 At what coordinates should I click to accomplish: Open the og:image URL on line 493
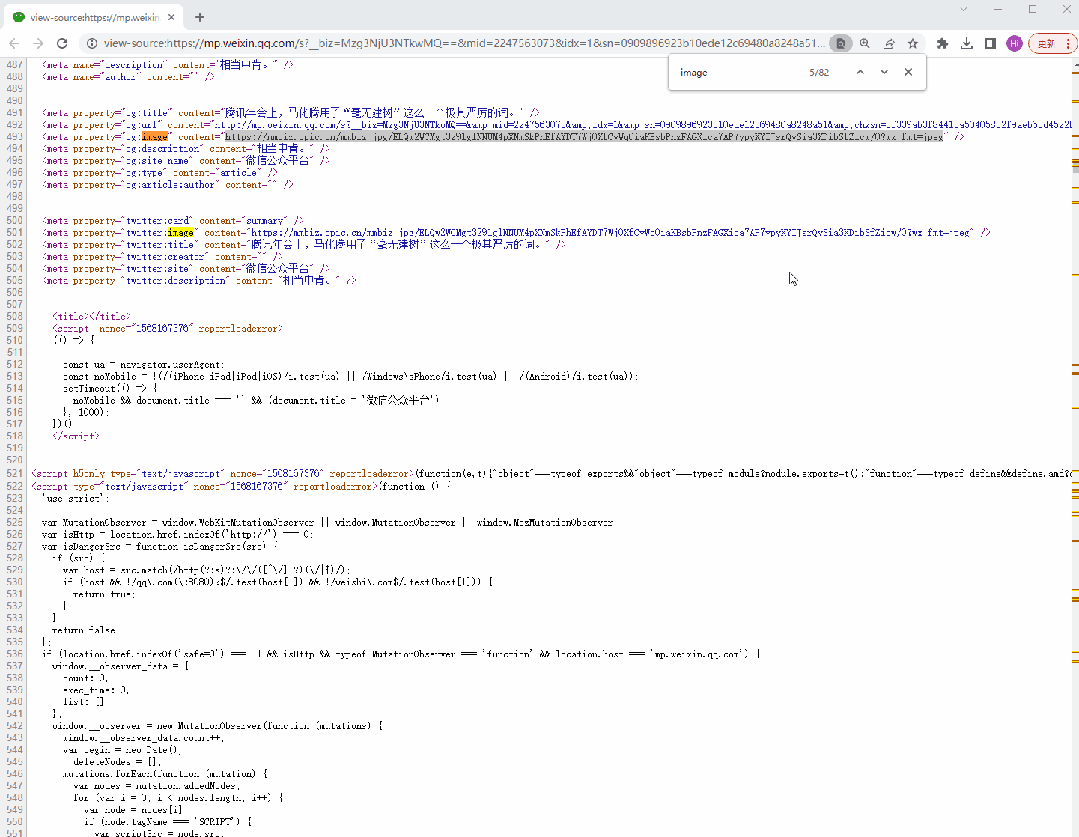pos(585,137)
